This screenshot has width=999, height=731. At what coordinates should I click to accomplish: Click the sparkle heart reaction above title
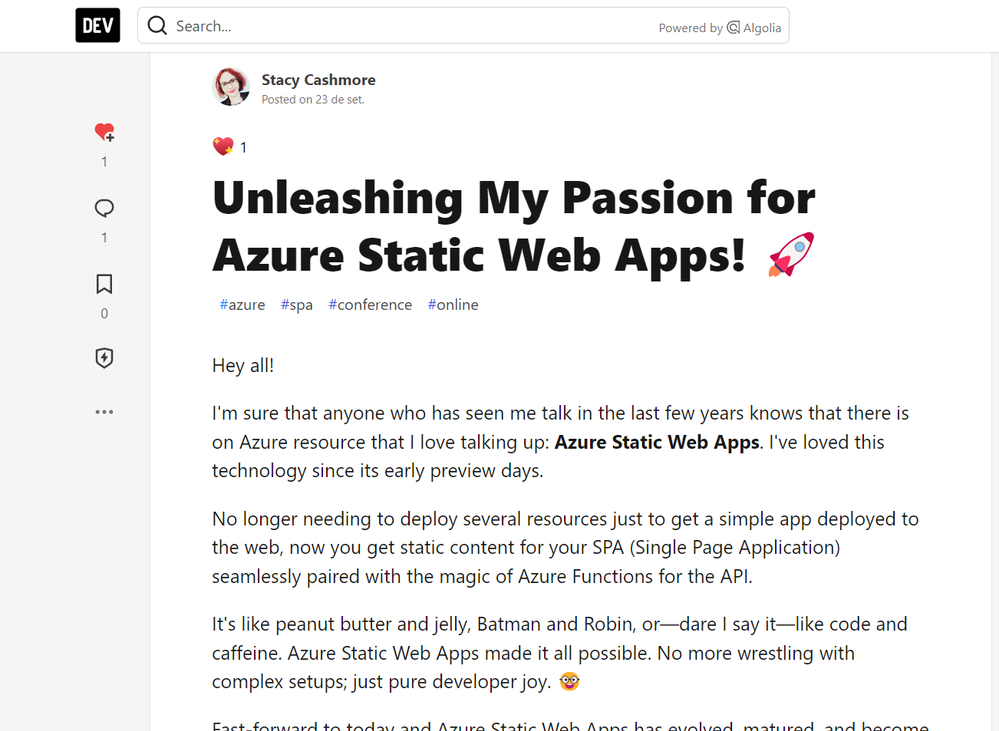coord(223,147)
